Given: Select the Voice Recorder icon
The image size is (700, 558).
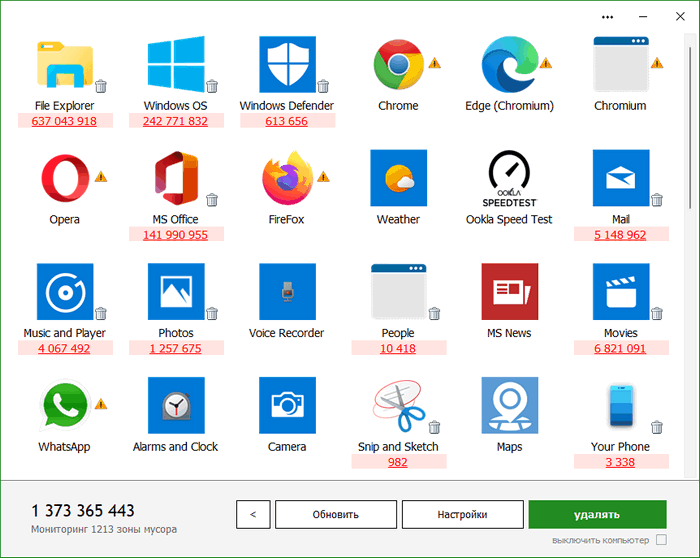Looking at the screenshot, I should point(288,291).
